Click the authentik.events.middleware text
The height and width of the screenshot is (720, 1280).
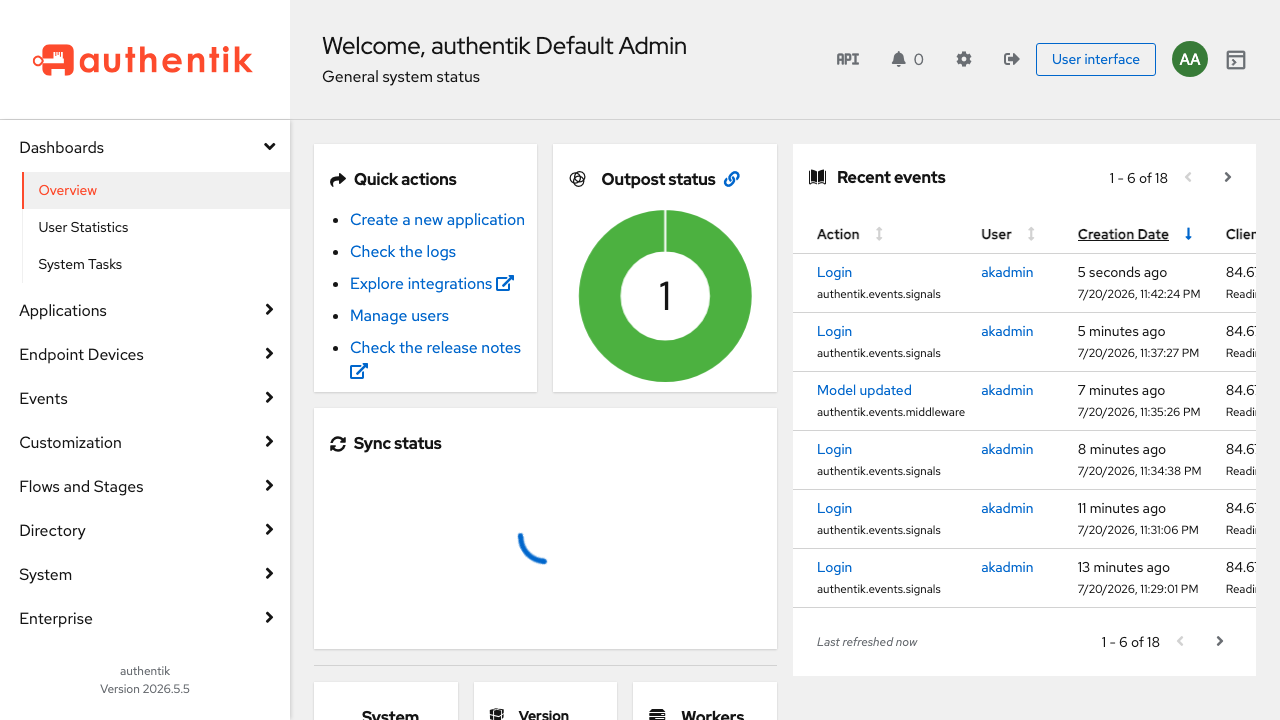(891, 412)
